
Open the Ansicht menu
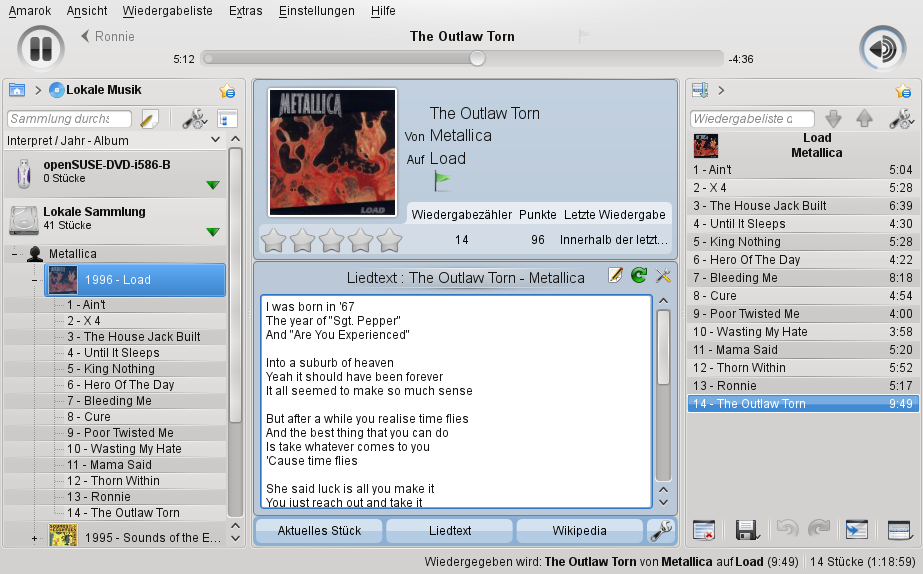[x=87, y=11]
